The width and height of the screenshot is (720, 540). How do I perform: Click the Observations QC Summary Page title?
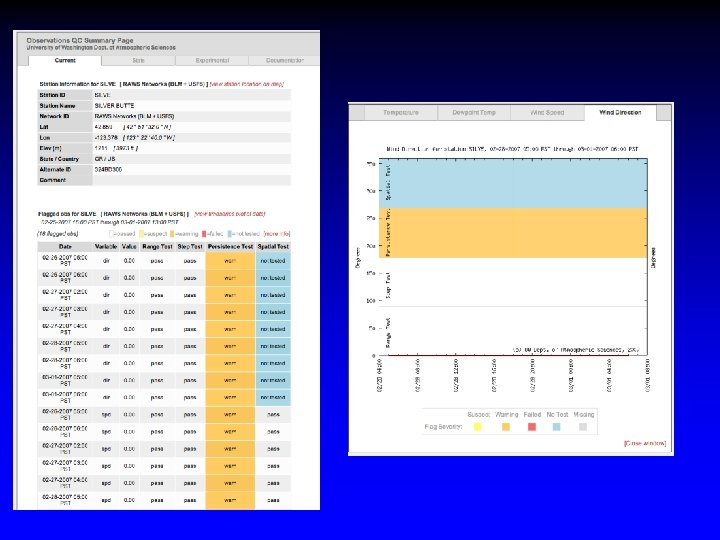click(x=80, y=40)
